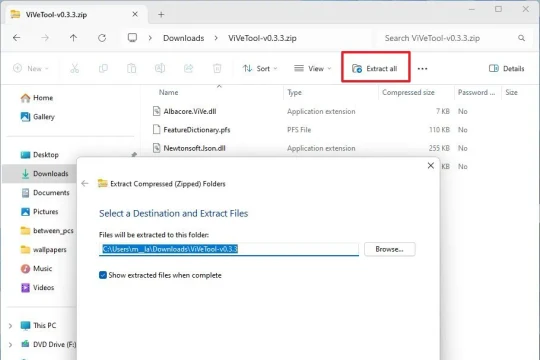The height and width of the screenshot is (360, 540).
Task: Click the Back navigation arrow in File Explorer
Action: point(17,38)
